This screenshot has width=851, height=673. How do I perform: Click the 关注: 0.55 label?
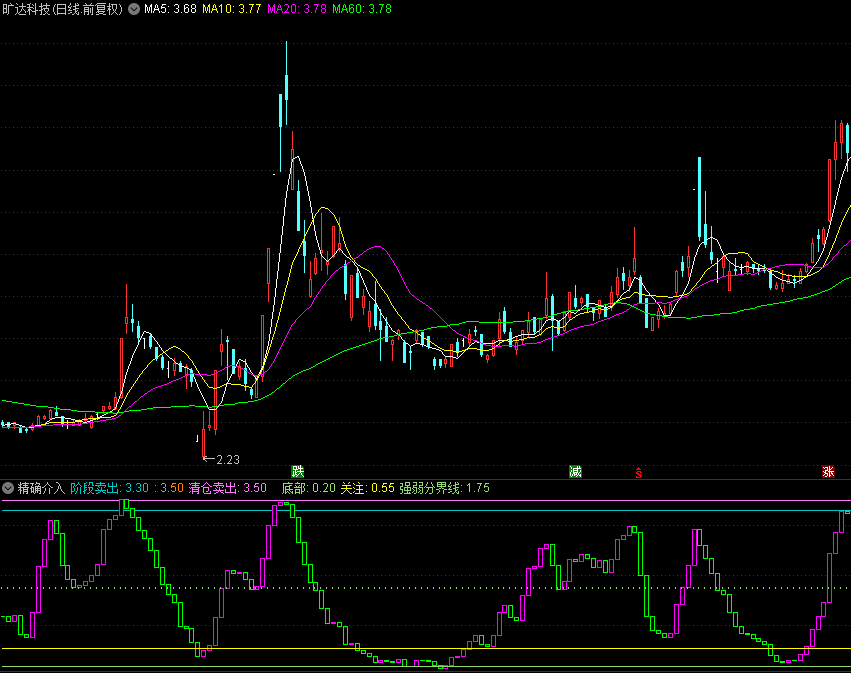pyautogui.click(x=367, y=488)
